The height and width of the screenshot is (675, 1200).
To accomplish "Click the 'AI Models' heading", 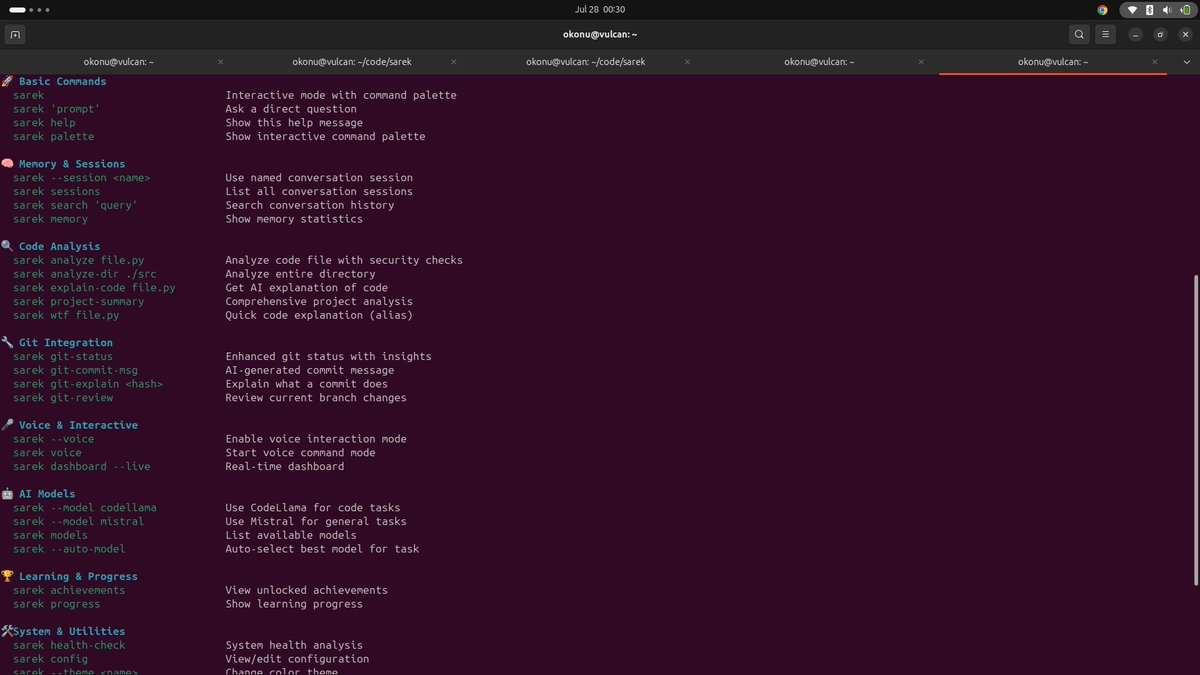I will 47,494.
